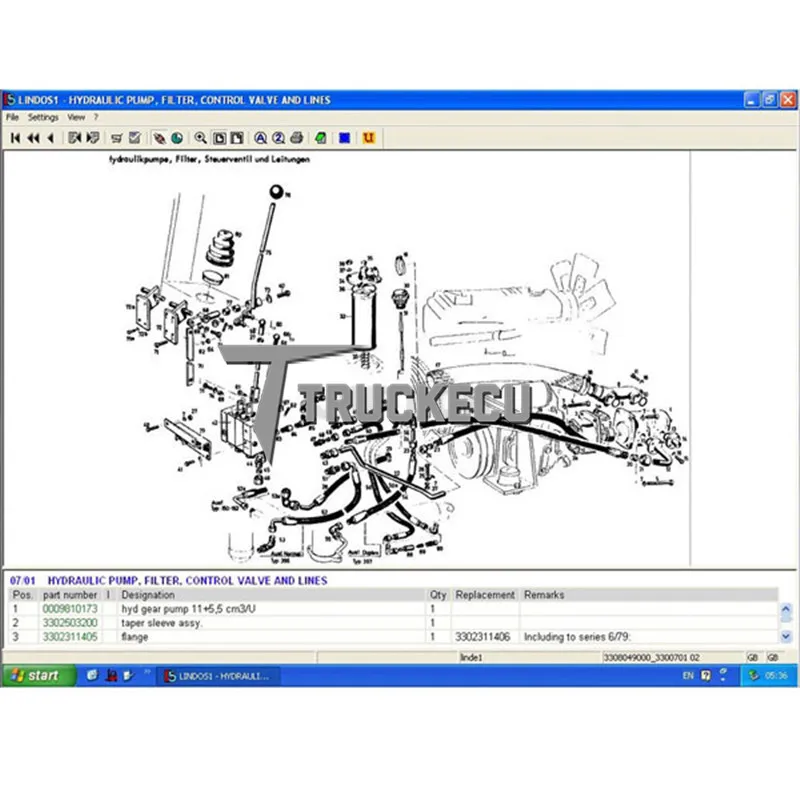Close the LINDOS1 window

[x=788, y=99]
